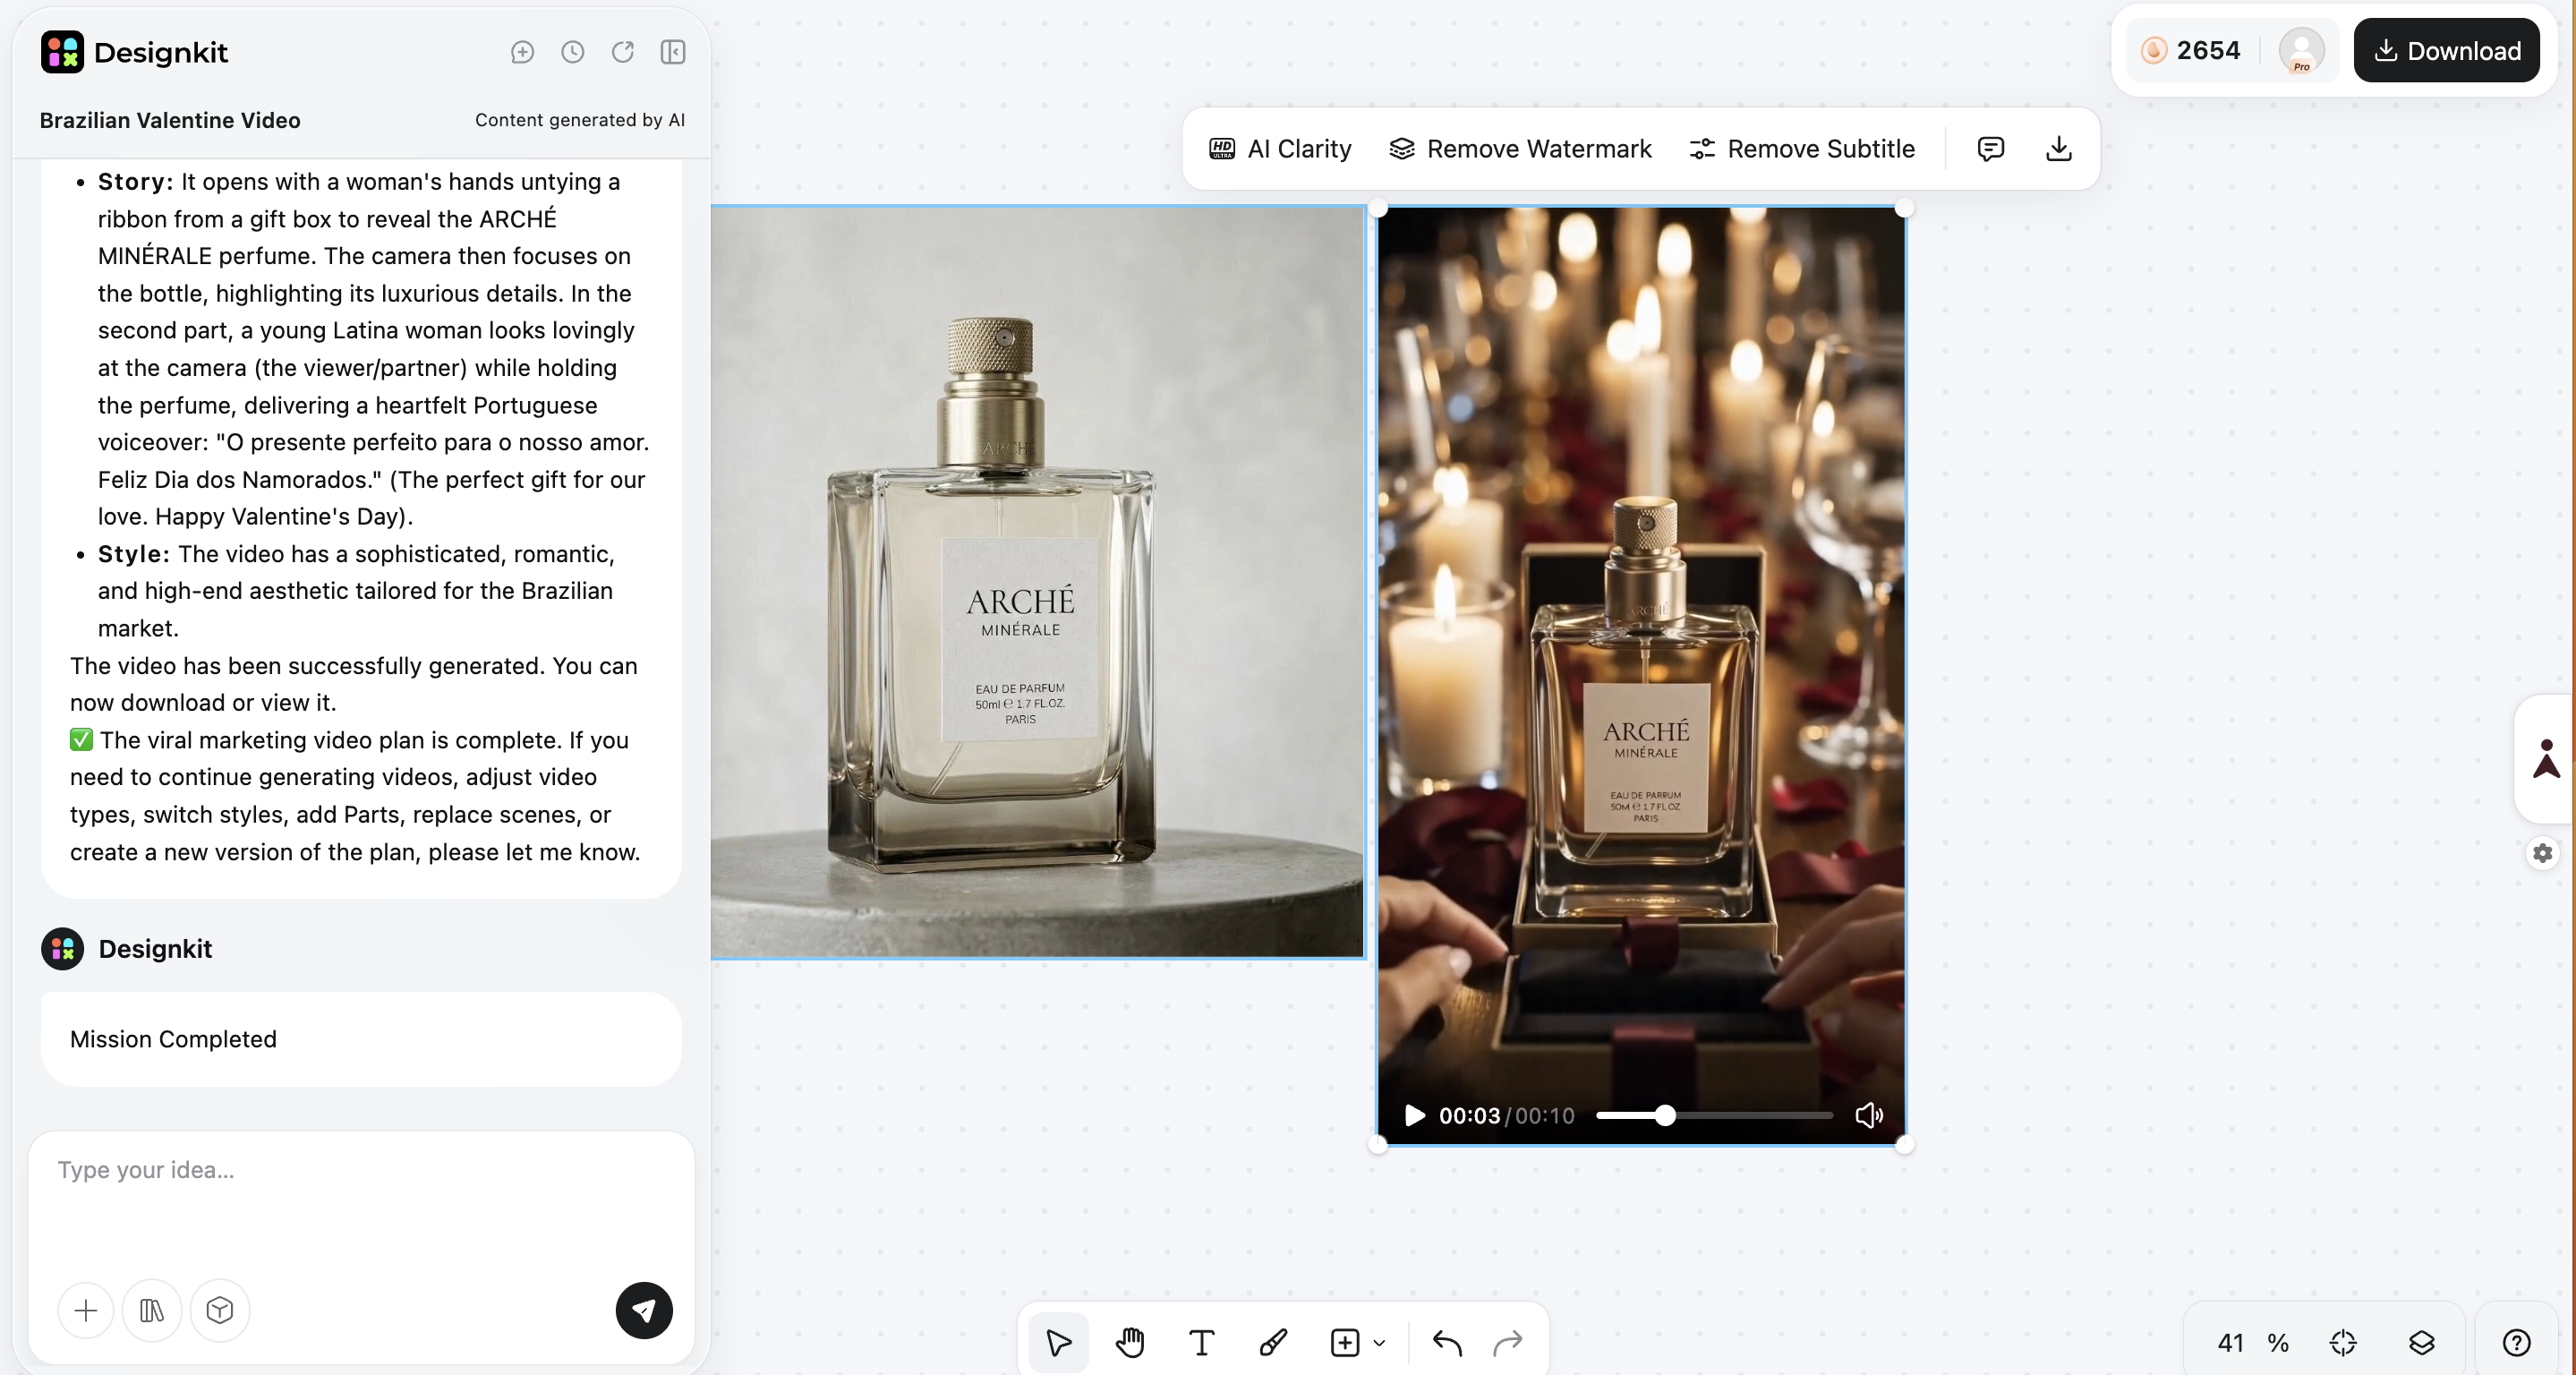View the 2654 credits balance
This screenshot has height=1375, width=2576.
(x=2191, y=50)
